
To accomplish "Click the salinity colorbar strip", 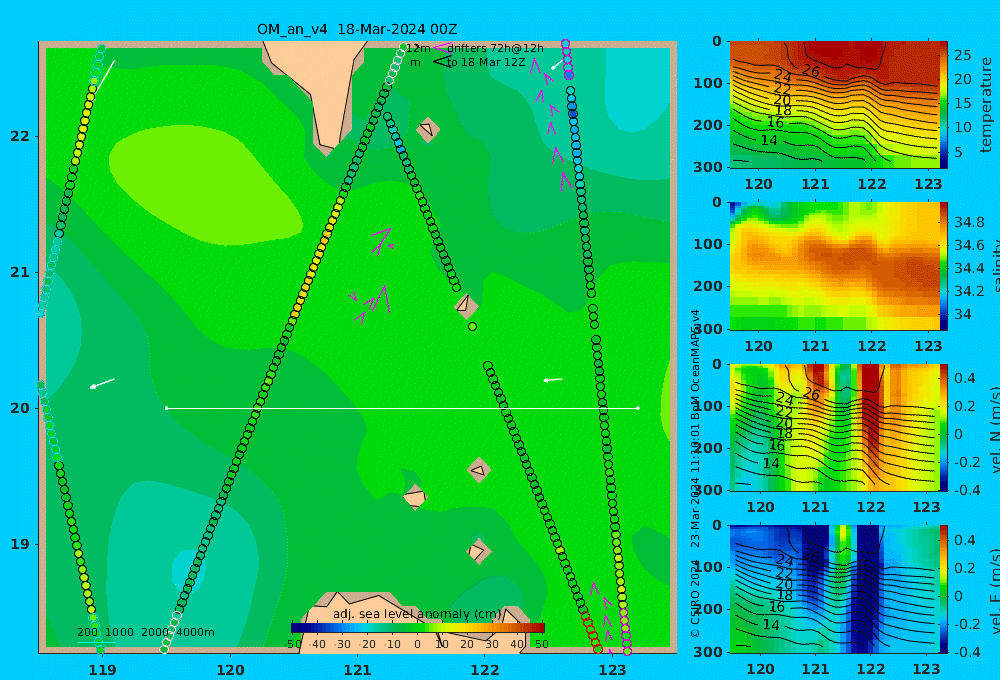I will pos(943,266).
